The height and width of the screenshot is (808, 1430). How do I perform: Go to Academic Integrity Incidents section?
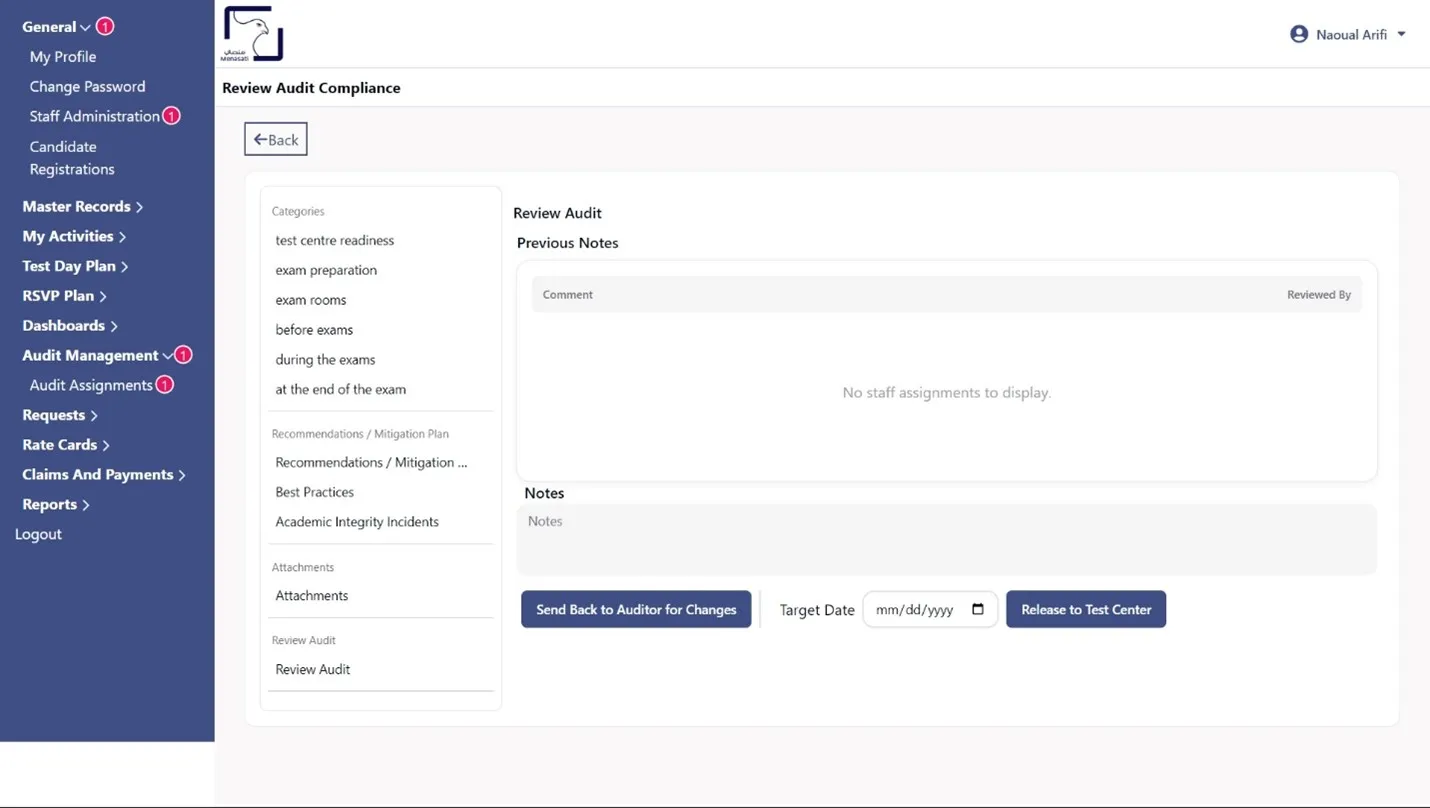coord(357,522)
